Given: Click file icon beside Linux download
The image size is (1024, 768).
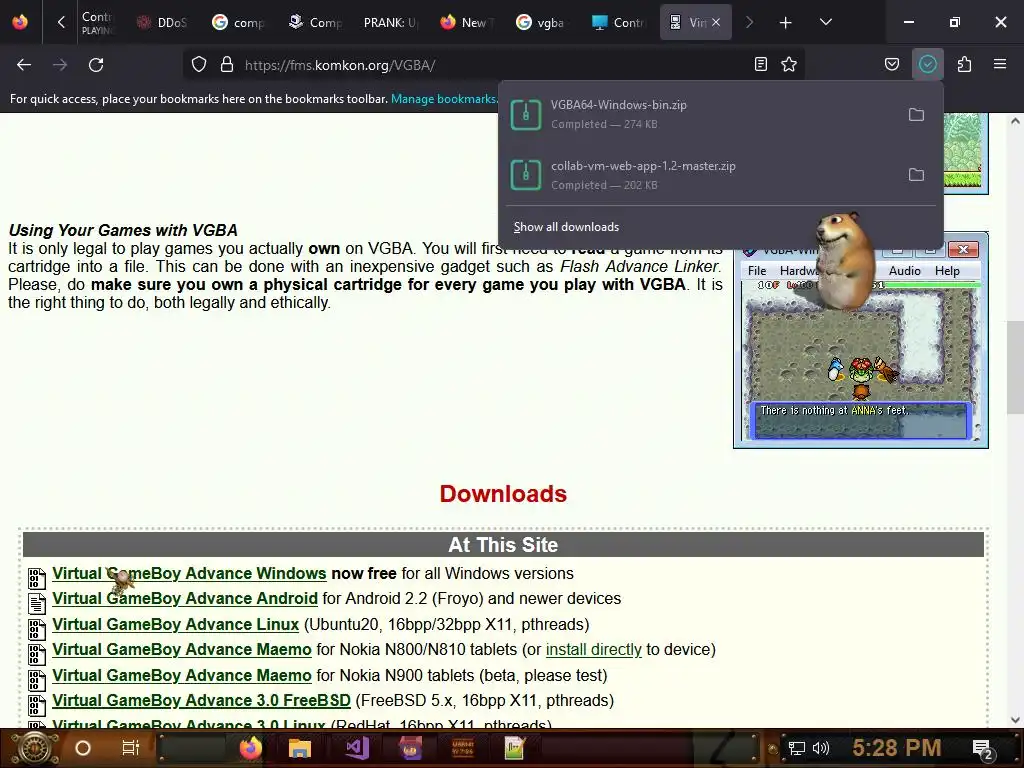Looking at the screenshot, I should [x=37, y=629].
